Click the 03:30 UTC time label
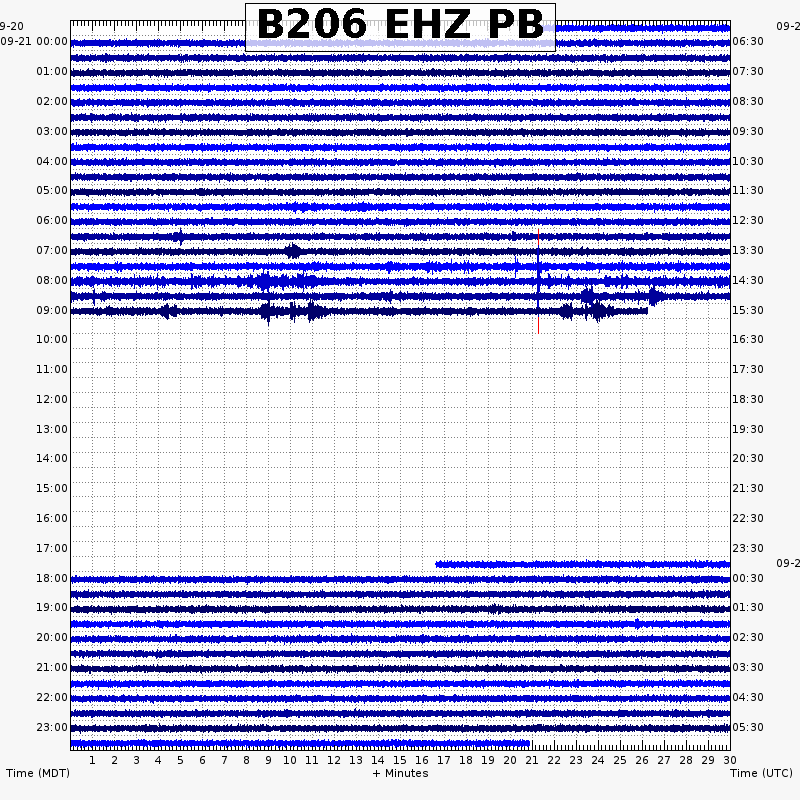800x800 pixels. (x=748, y=667)
